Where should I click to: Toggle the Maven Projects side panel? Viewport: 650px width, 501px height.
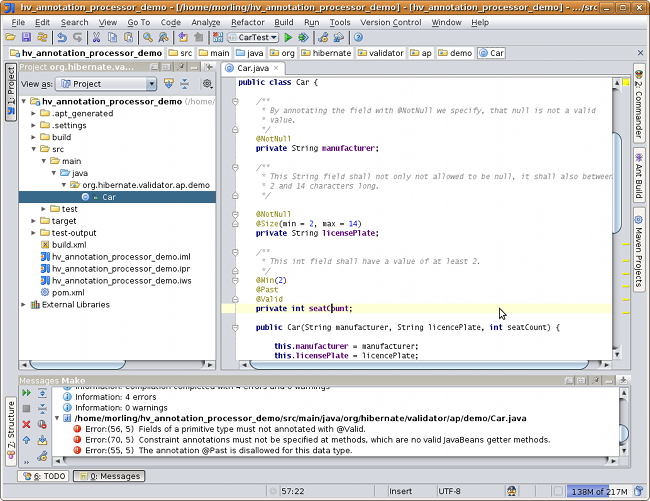[x=639, y=248]
